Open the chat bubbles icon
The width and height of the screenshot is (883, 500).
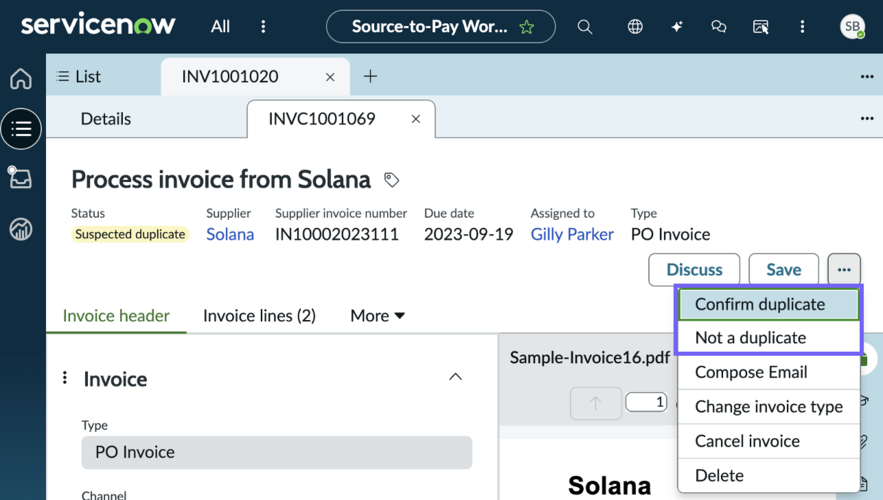tap(719, 26)
